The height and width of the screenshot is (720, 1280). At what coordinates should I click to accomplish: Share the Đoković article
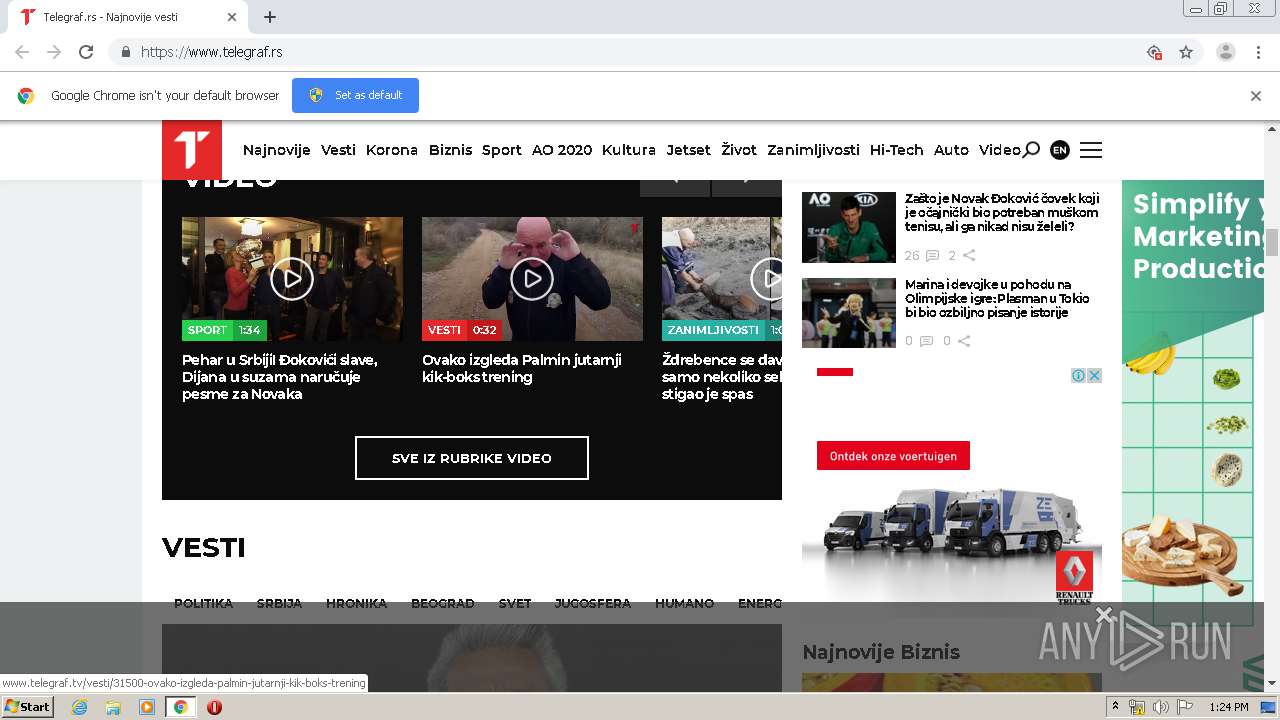pyautogui.click(x=968, y=256)
